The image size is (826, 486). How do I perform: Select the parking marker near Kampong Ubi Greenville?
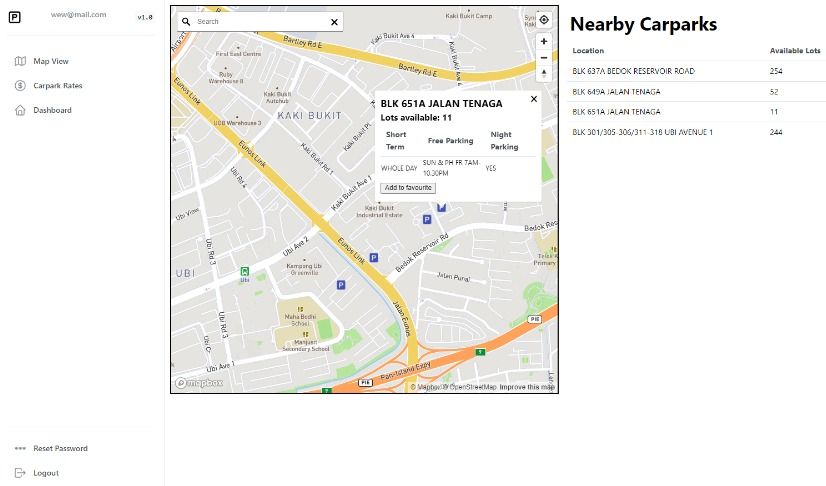[x=340, y=285]
